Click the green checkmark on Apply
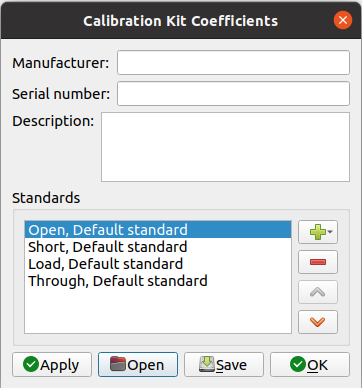The width and height of the screenshot is (362, 388). (x=31, y=364)
